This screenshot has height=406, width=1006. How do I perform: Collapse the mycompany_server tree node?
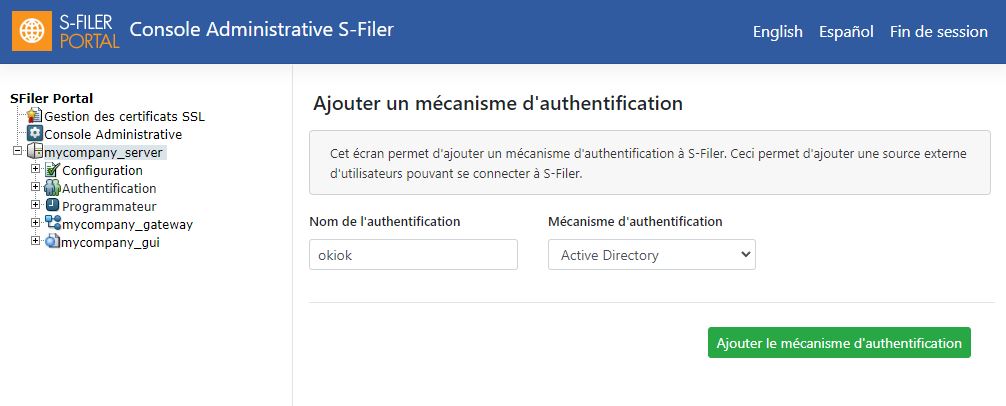click(x=17, y=151)
